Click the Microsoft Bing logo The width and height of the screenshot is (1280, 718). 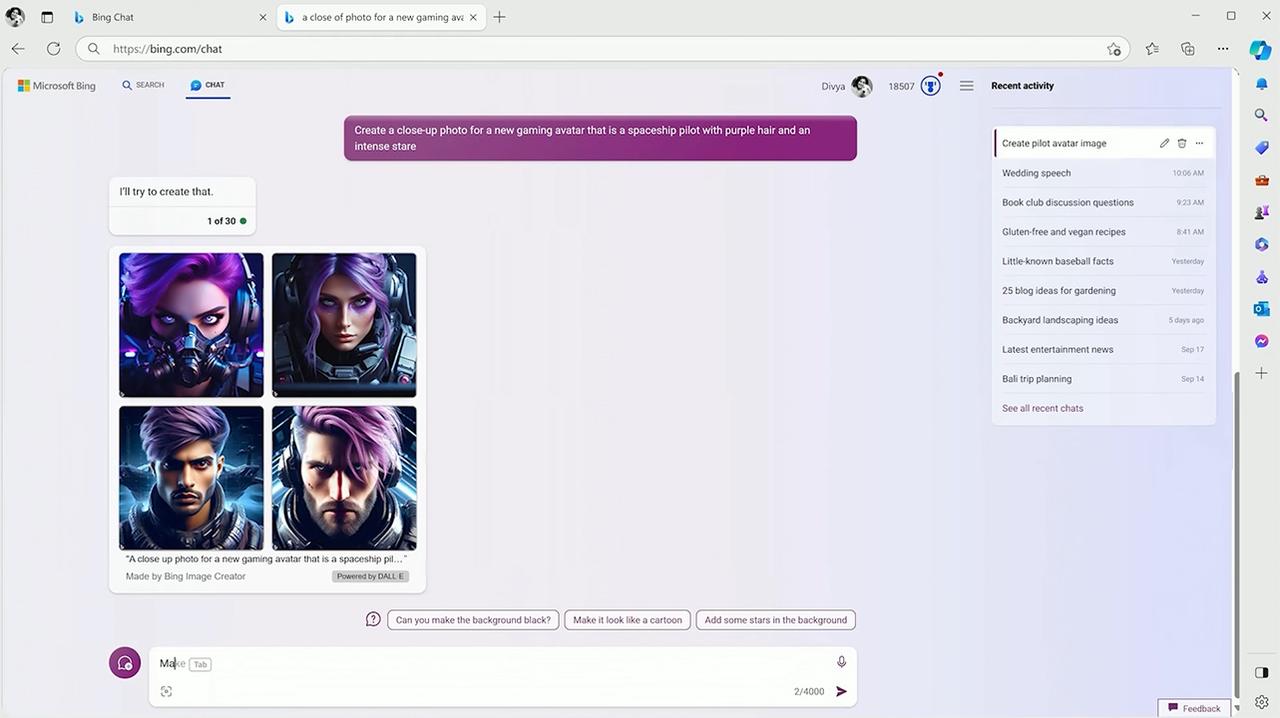tap(57, 86)
